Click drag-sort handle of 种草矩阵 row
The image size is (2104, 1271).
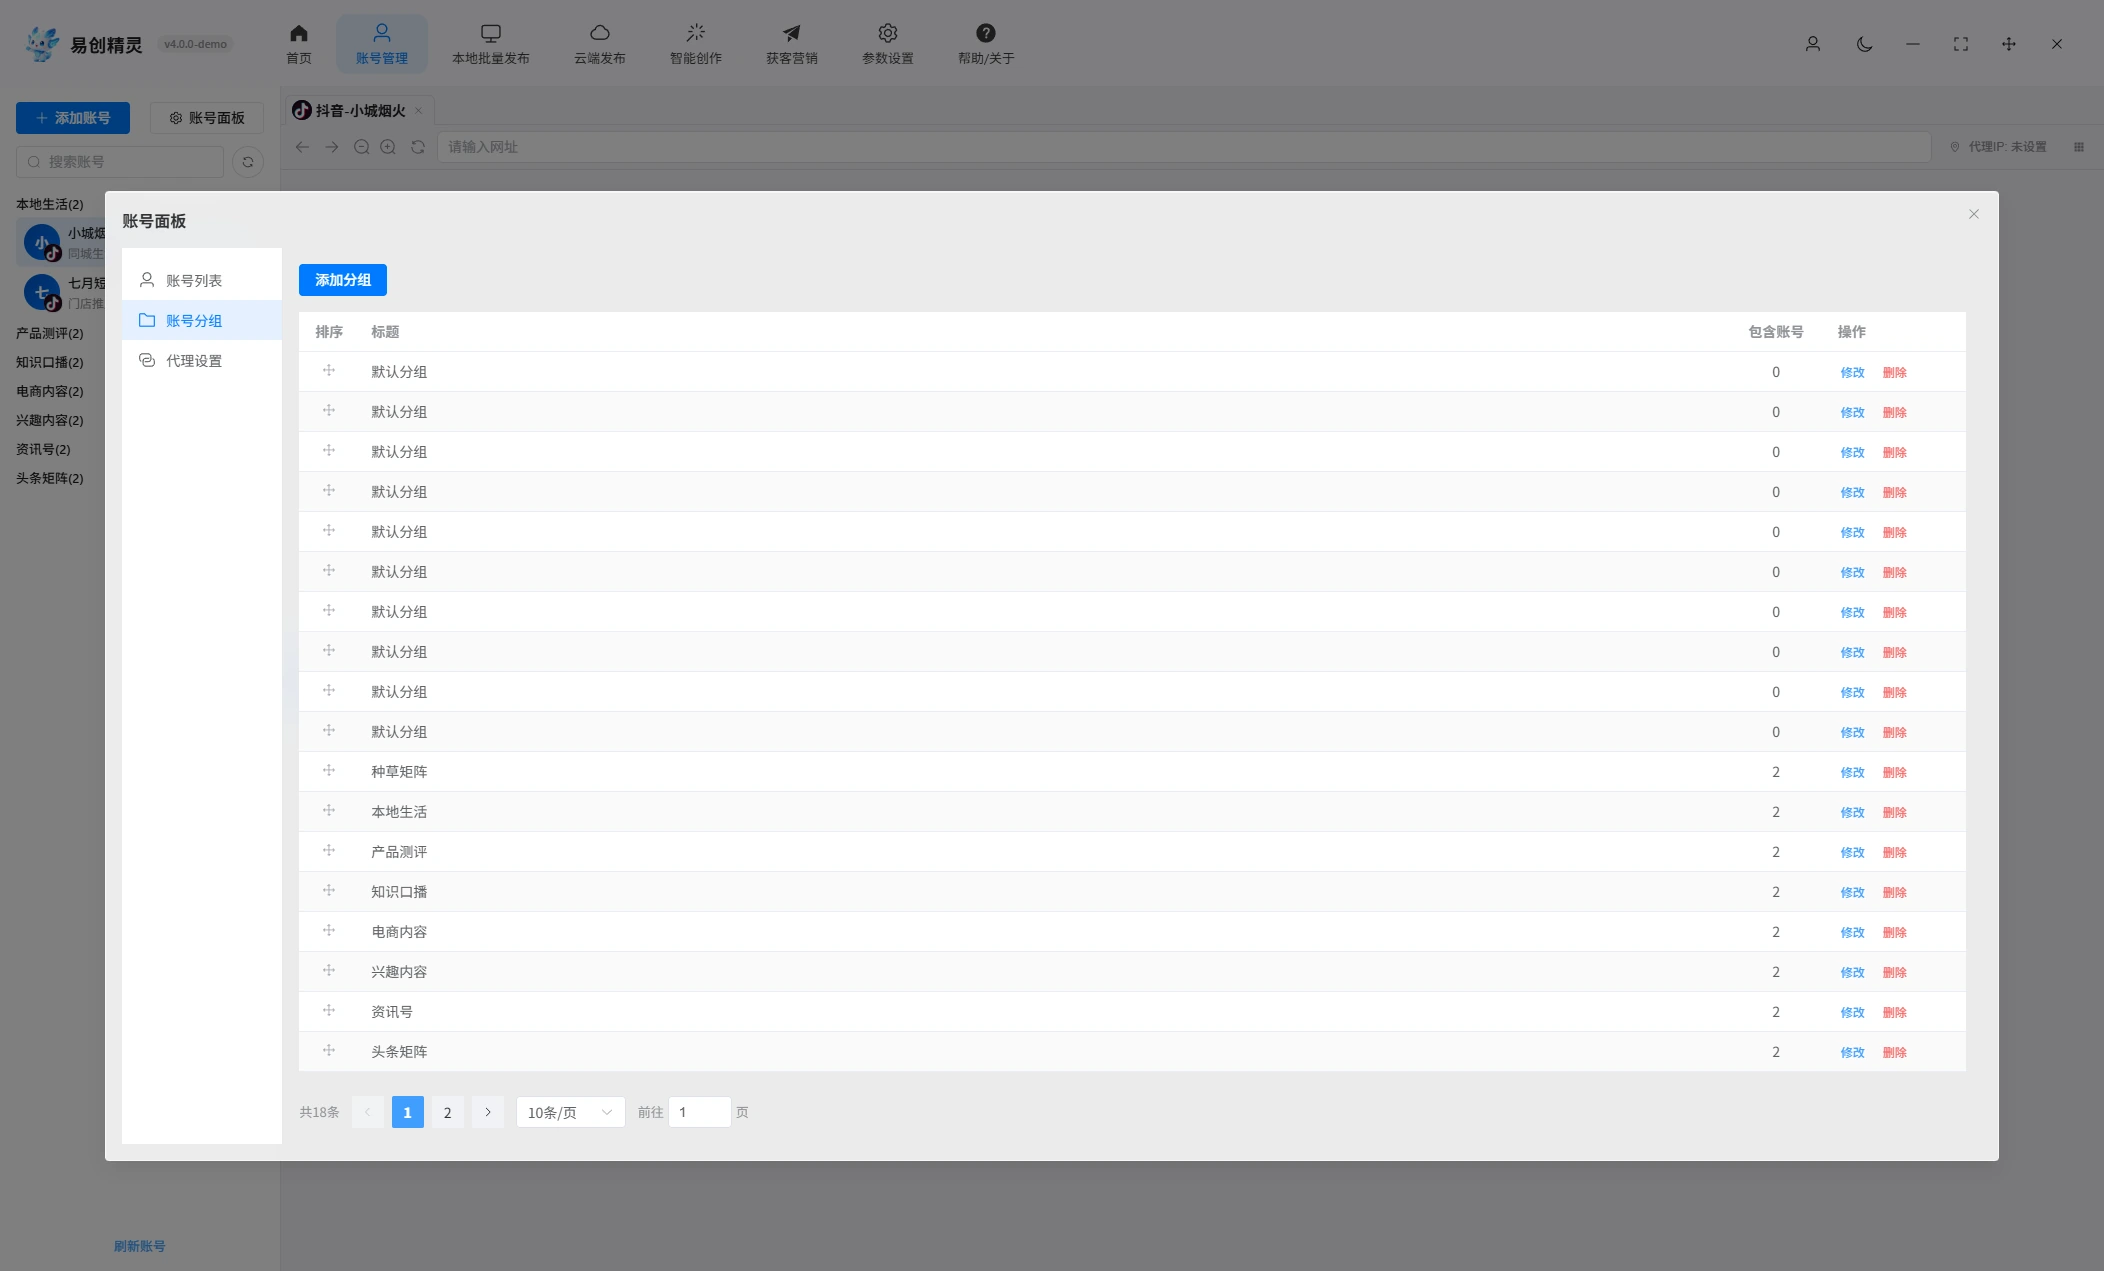(328, 771)
